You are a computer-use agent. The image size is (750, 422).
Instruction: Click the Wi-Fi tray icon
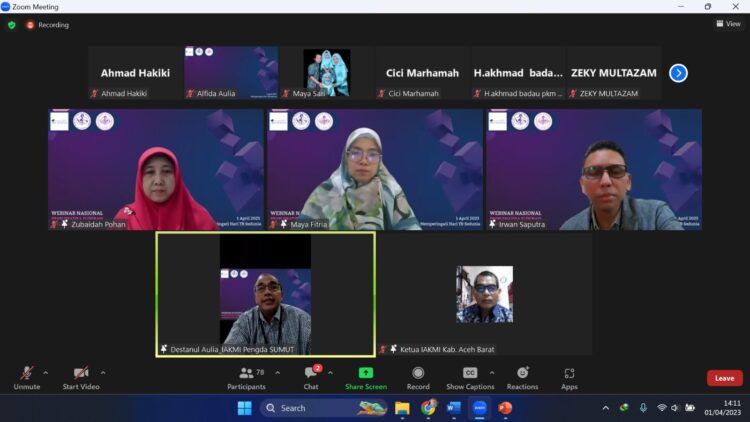tap(662, 408)
